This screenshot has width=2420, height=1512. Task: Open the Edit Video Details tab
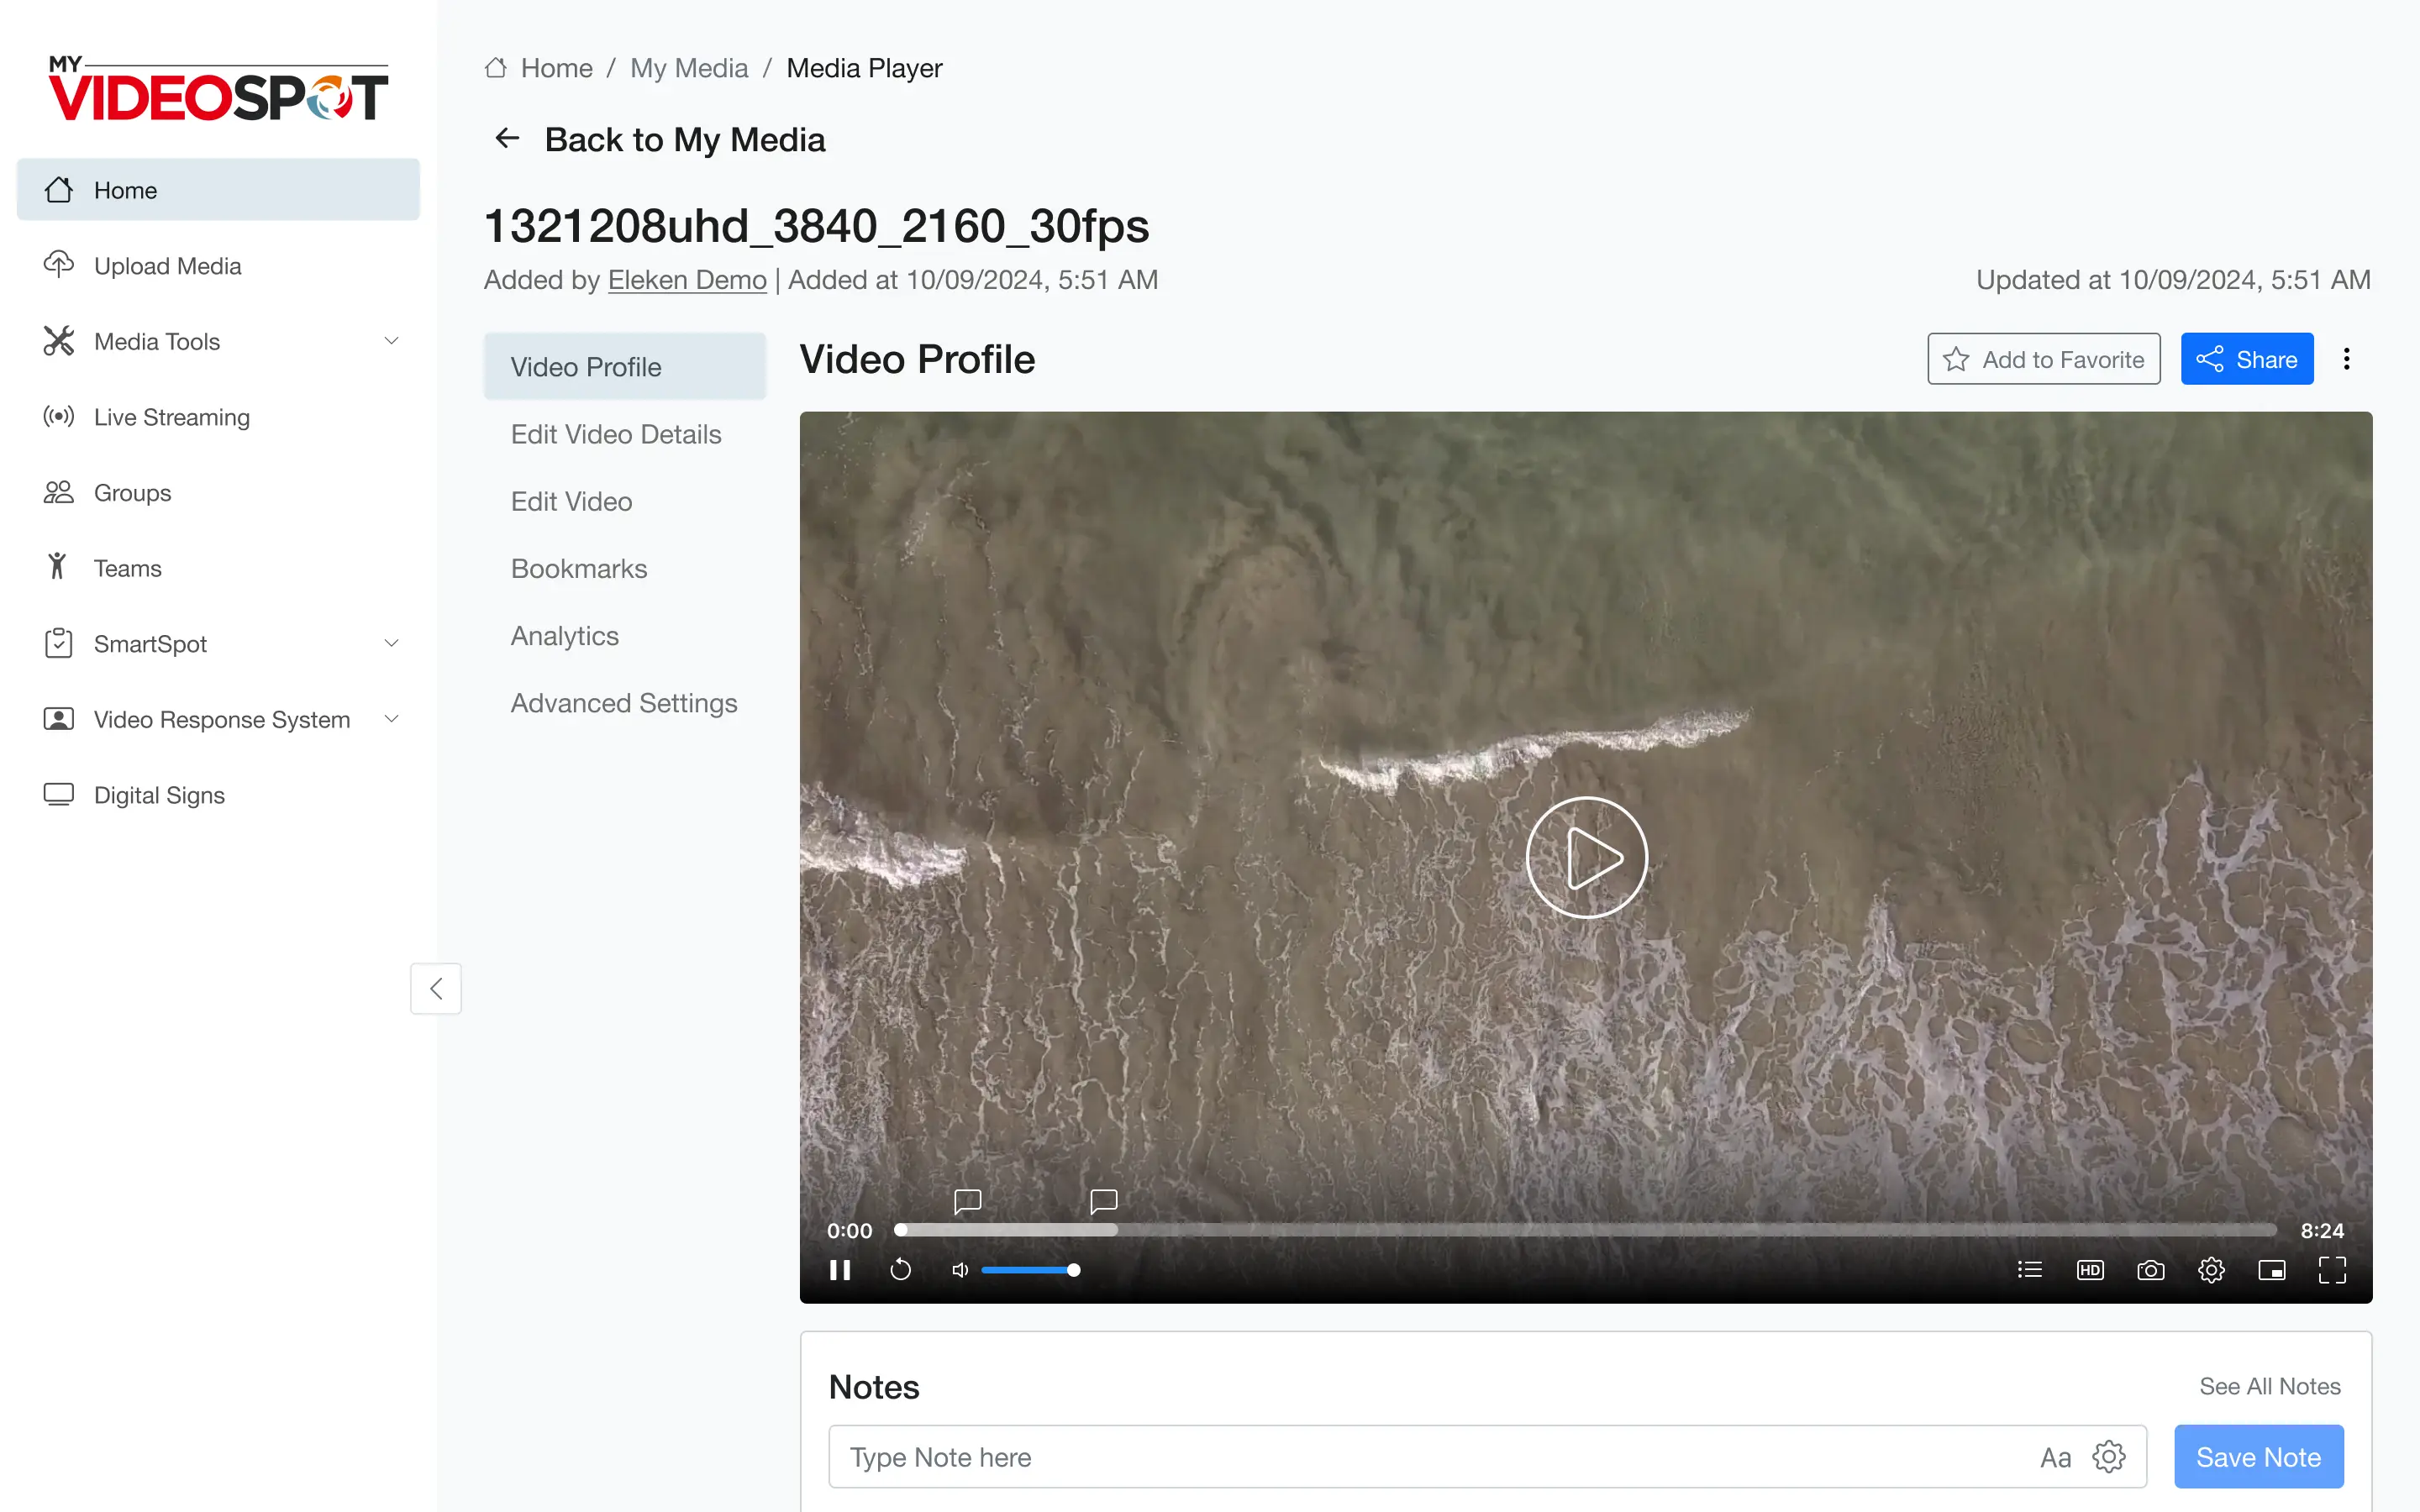click(x=616, y=434)
